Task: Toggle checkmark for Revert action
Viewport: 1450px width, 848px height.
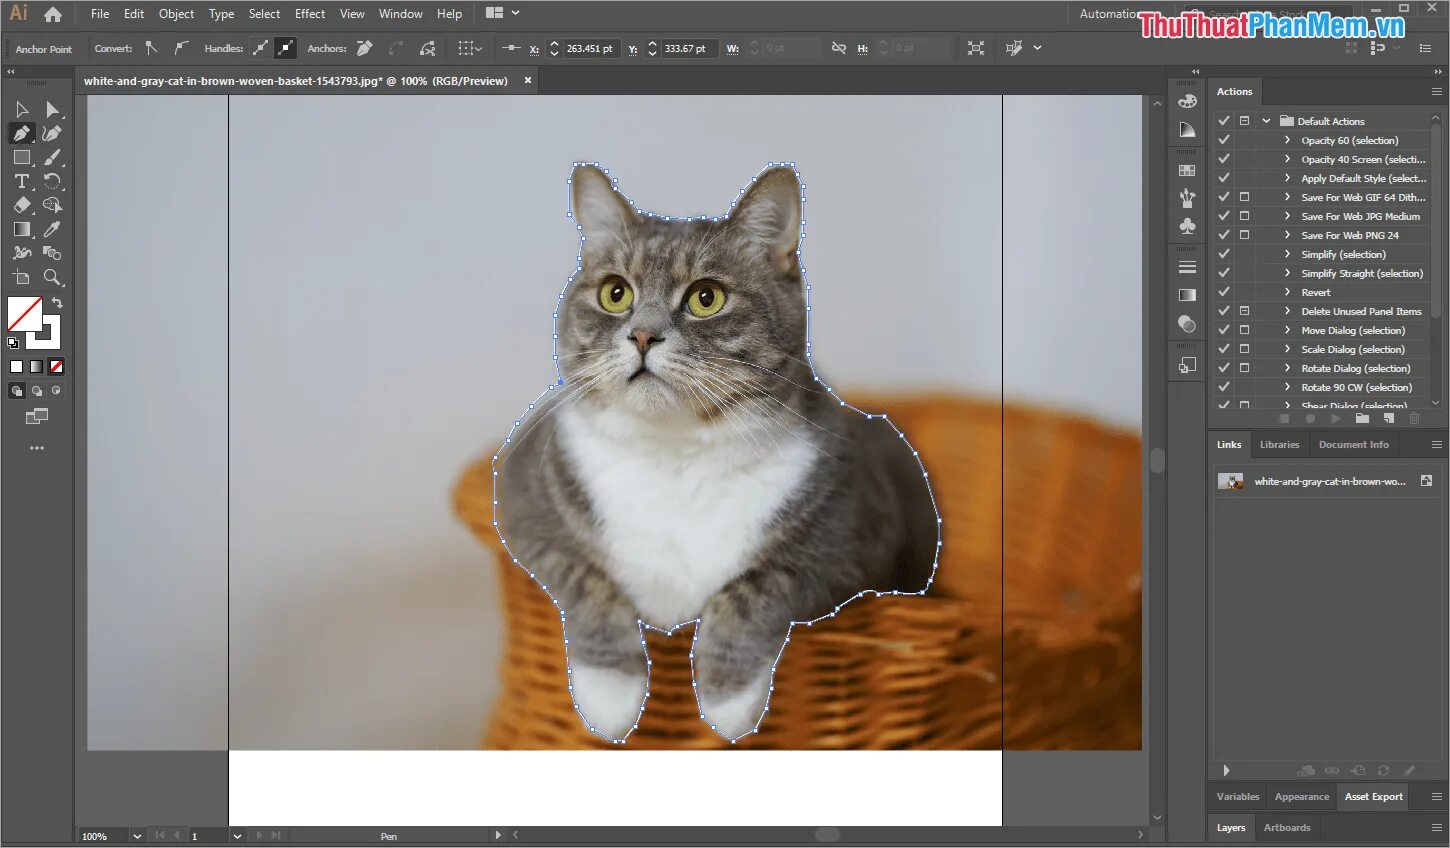Action: pyautogui.click(x=1224, y=292)
